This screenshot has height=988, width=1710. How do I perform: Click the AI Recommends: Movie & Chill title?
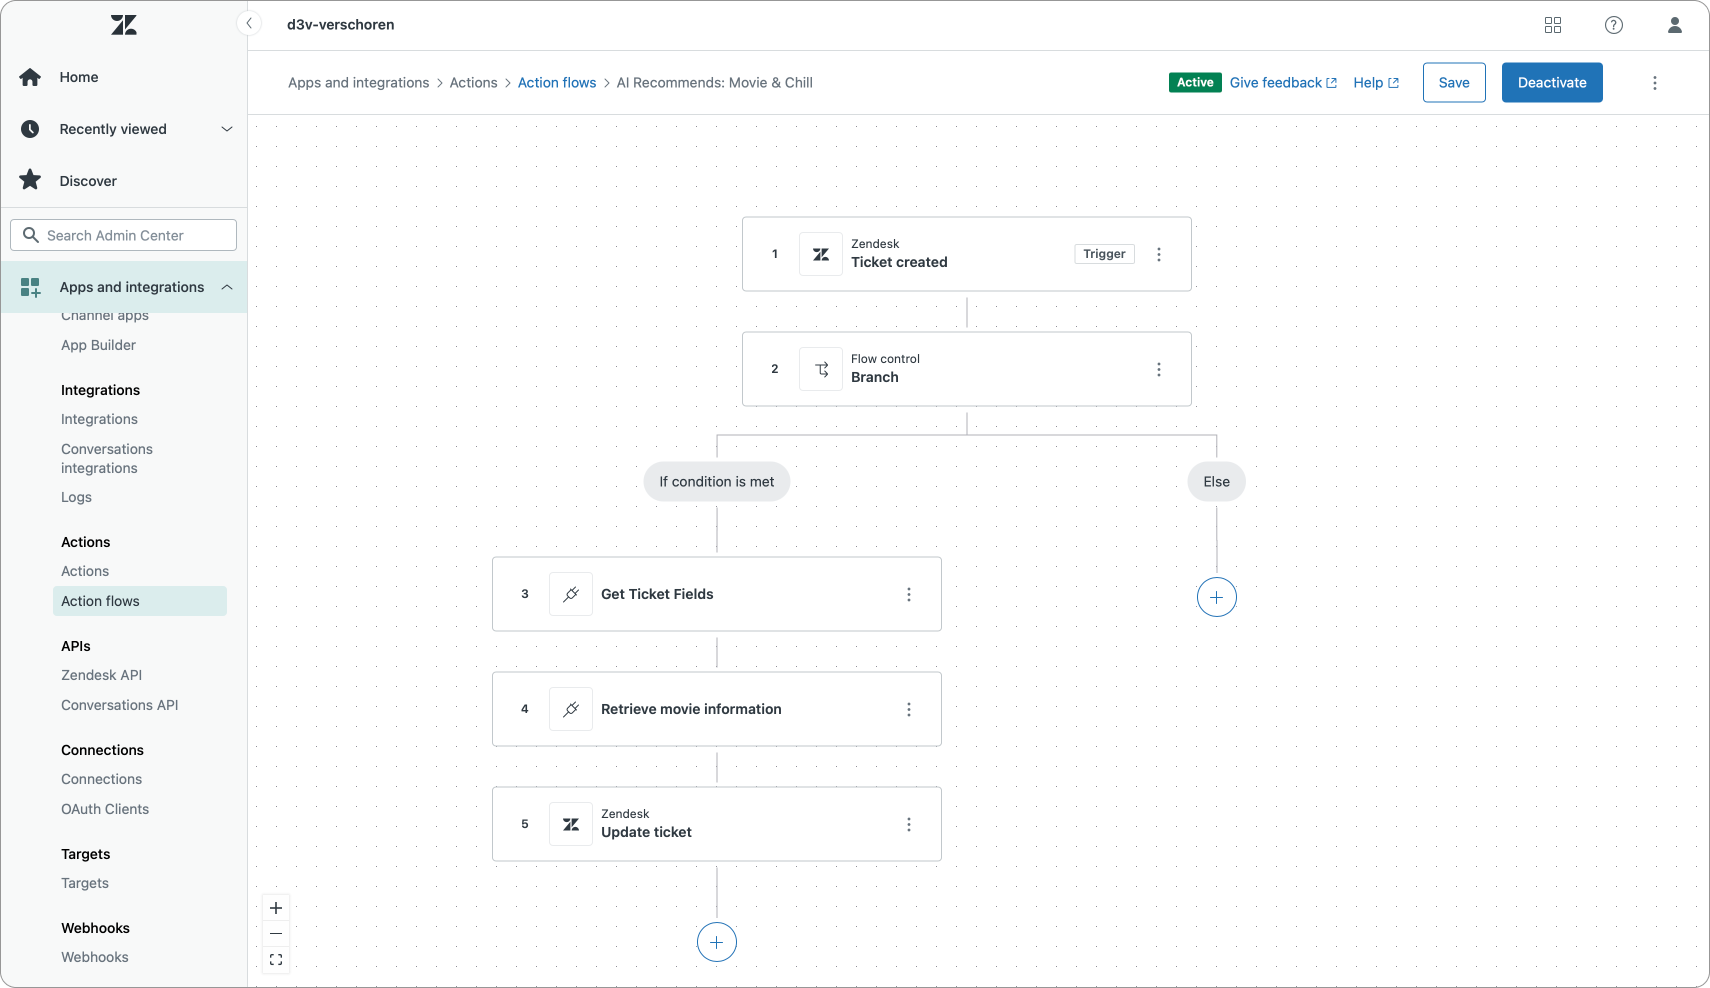[x=715, y=83]
